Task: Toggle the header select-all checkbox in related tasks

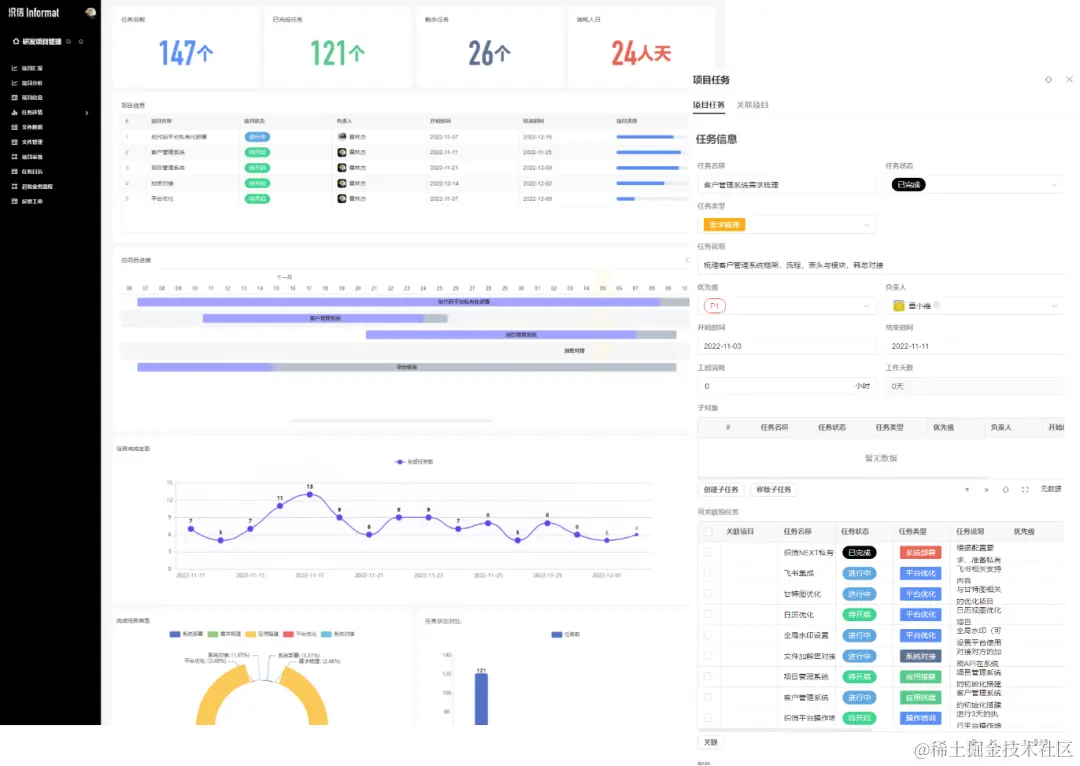Action: pyautogui.click(x=708, y=532)
